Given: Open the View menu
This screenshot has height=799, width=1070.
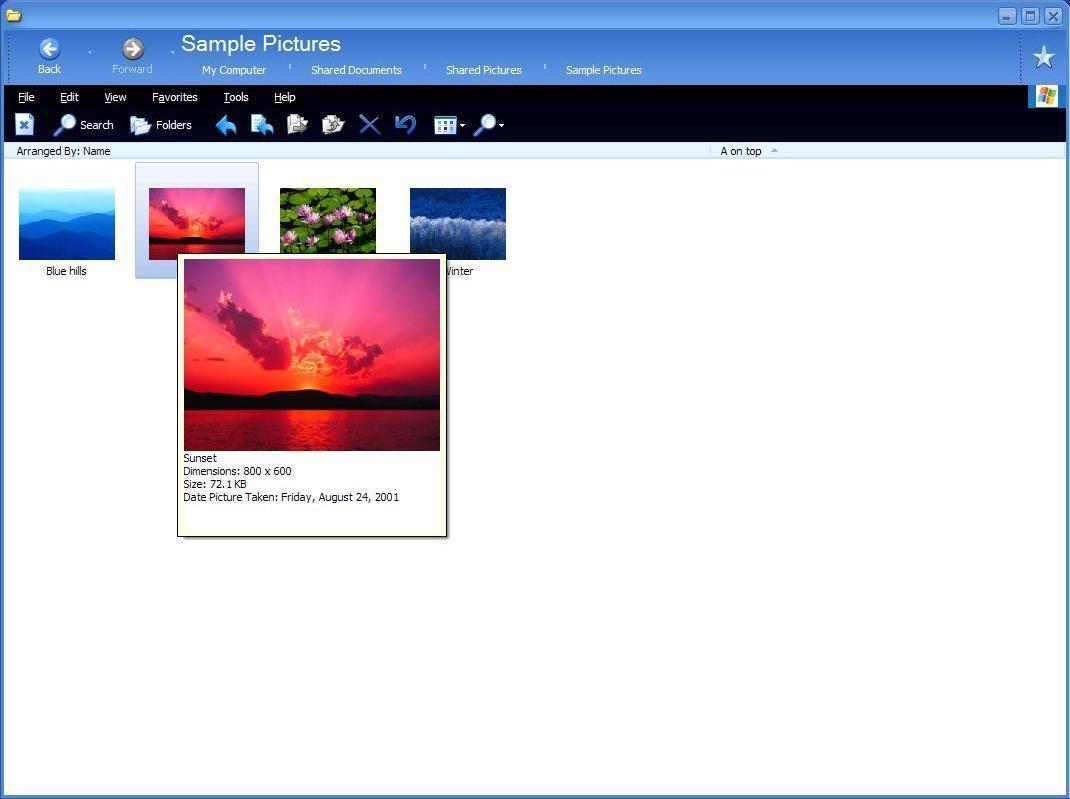Looking at the screenshot, I should (115, 97).
